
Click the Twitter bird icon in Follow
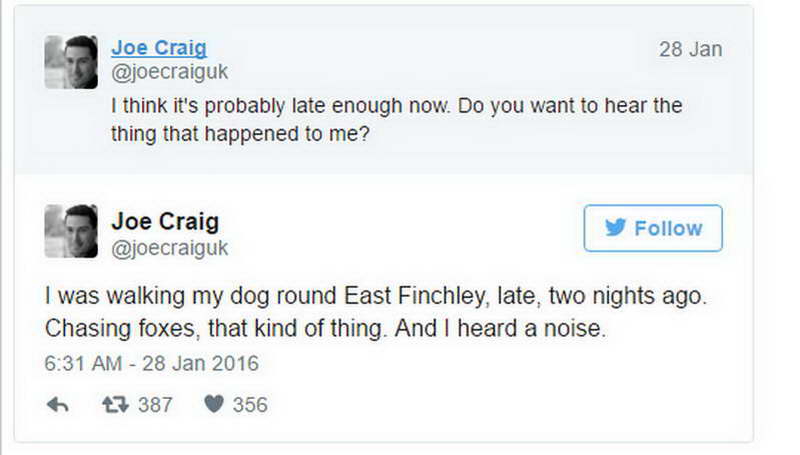click(615, 228)
